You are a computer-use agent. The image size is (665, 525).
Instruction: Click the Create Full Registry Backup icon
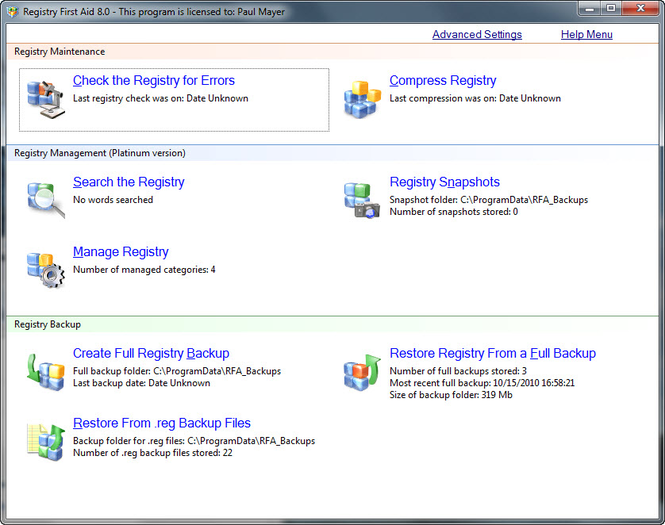46,372
